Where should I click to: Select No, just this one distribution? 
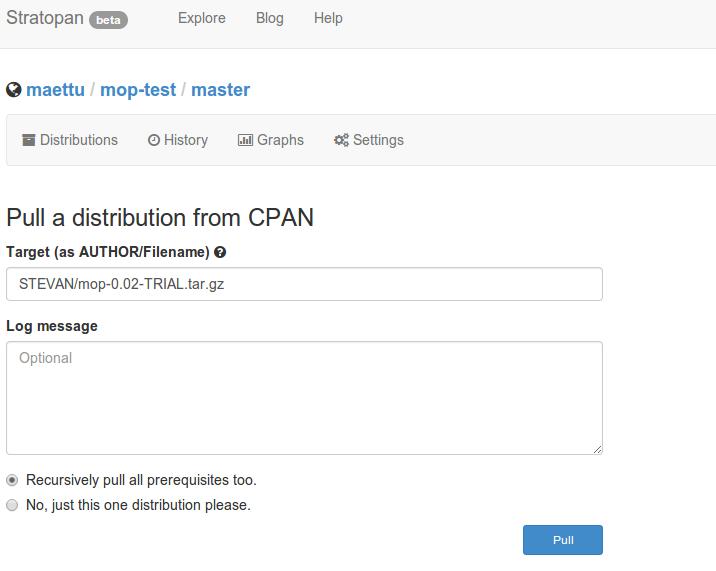(12, 505)
